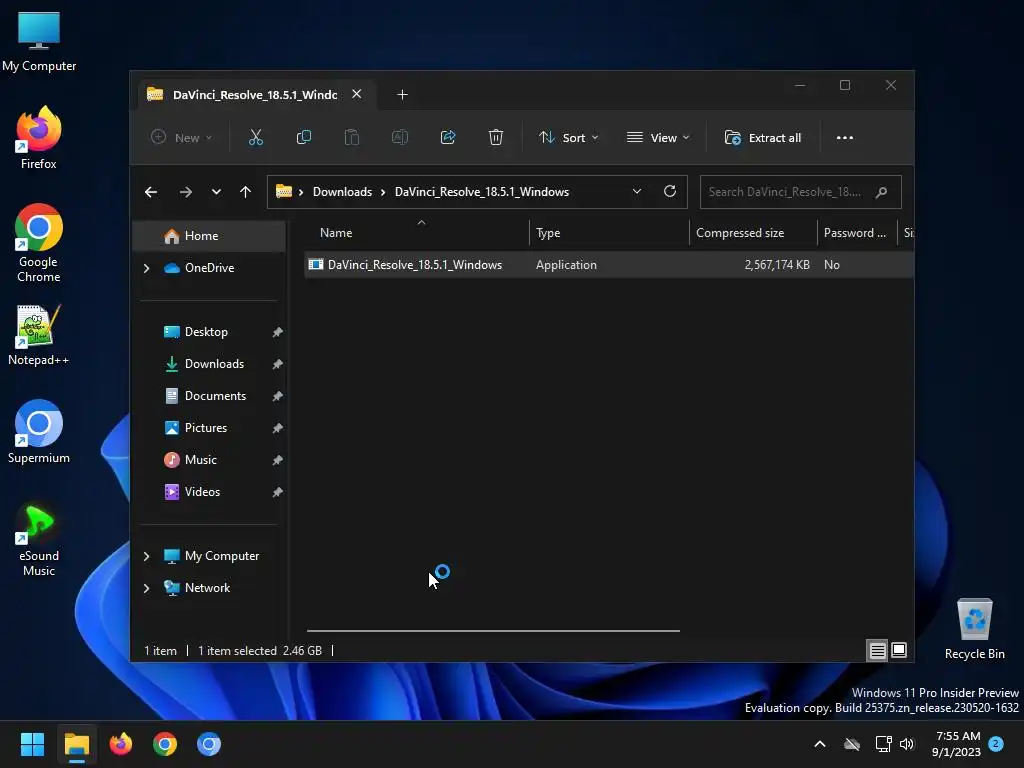This screenshot has height=768, width=1024.
Task: Open the New menu button
Action: [x=181, y=138]
